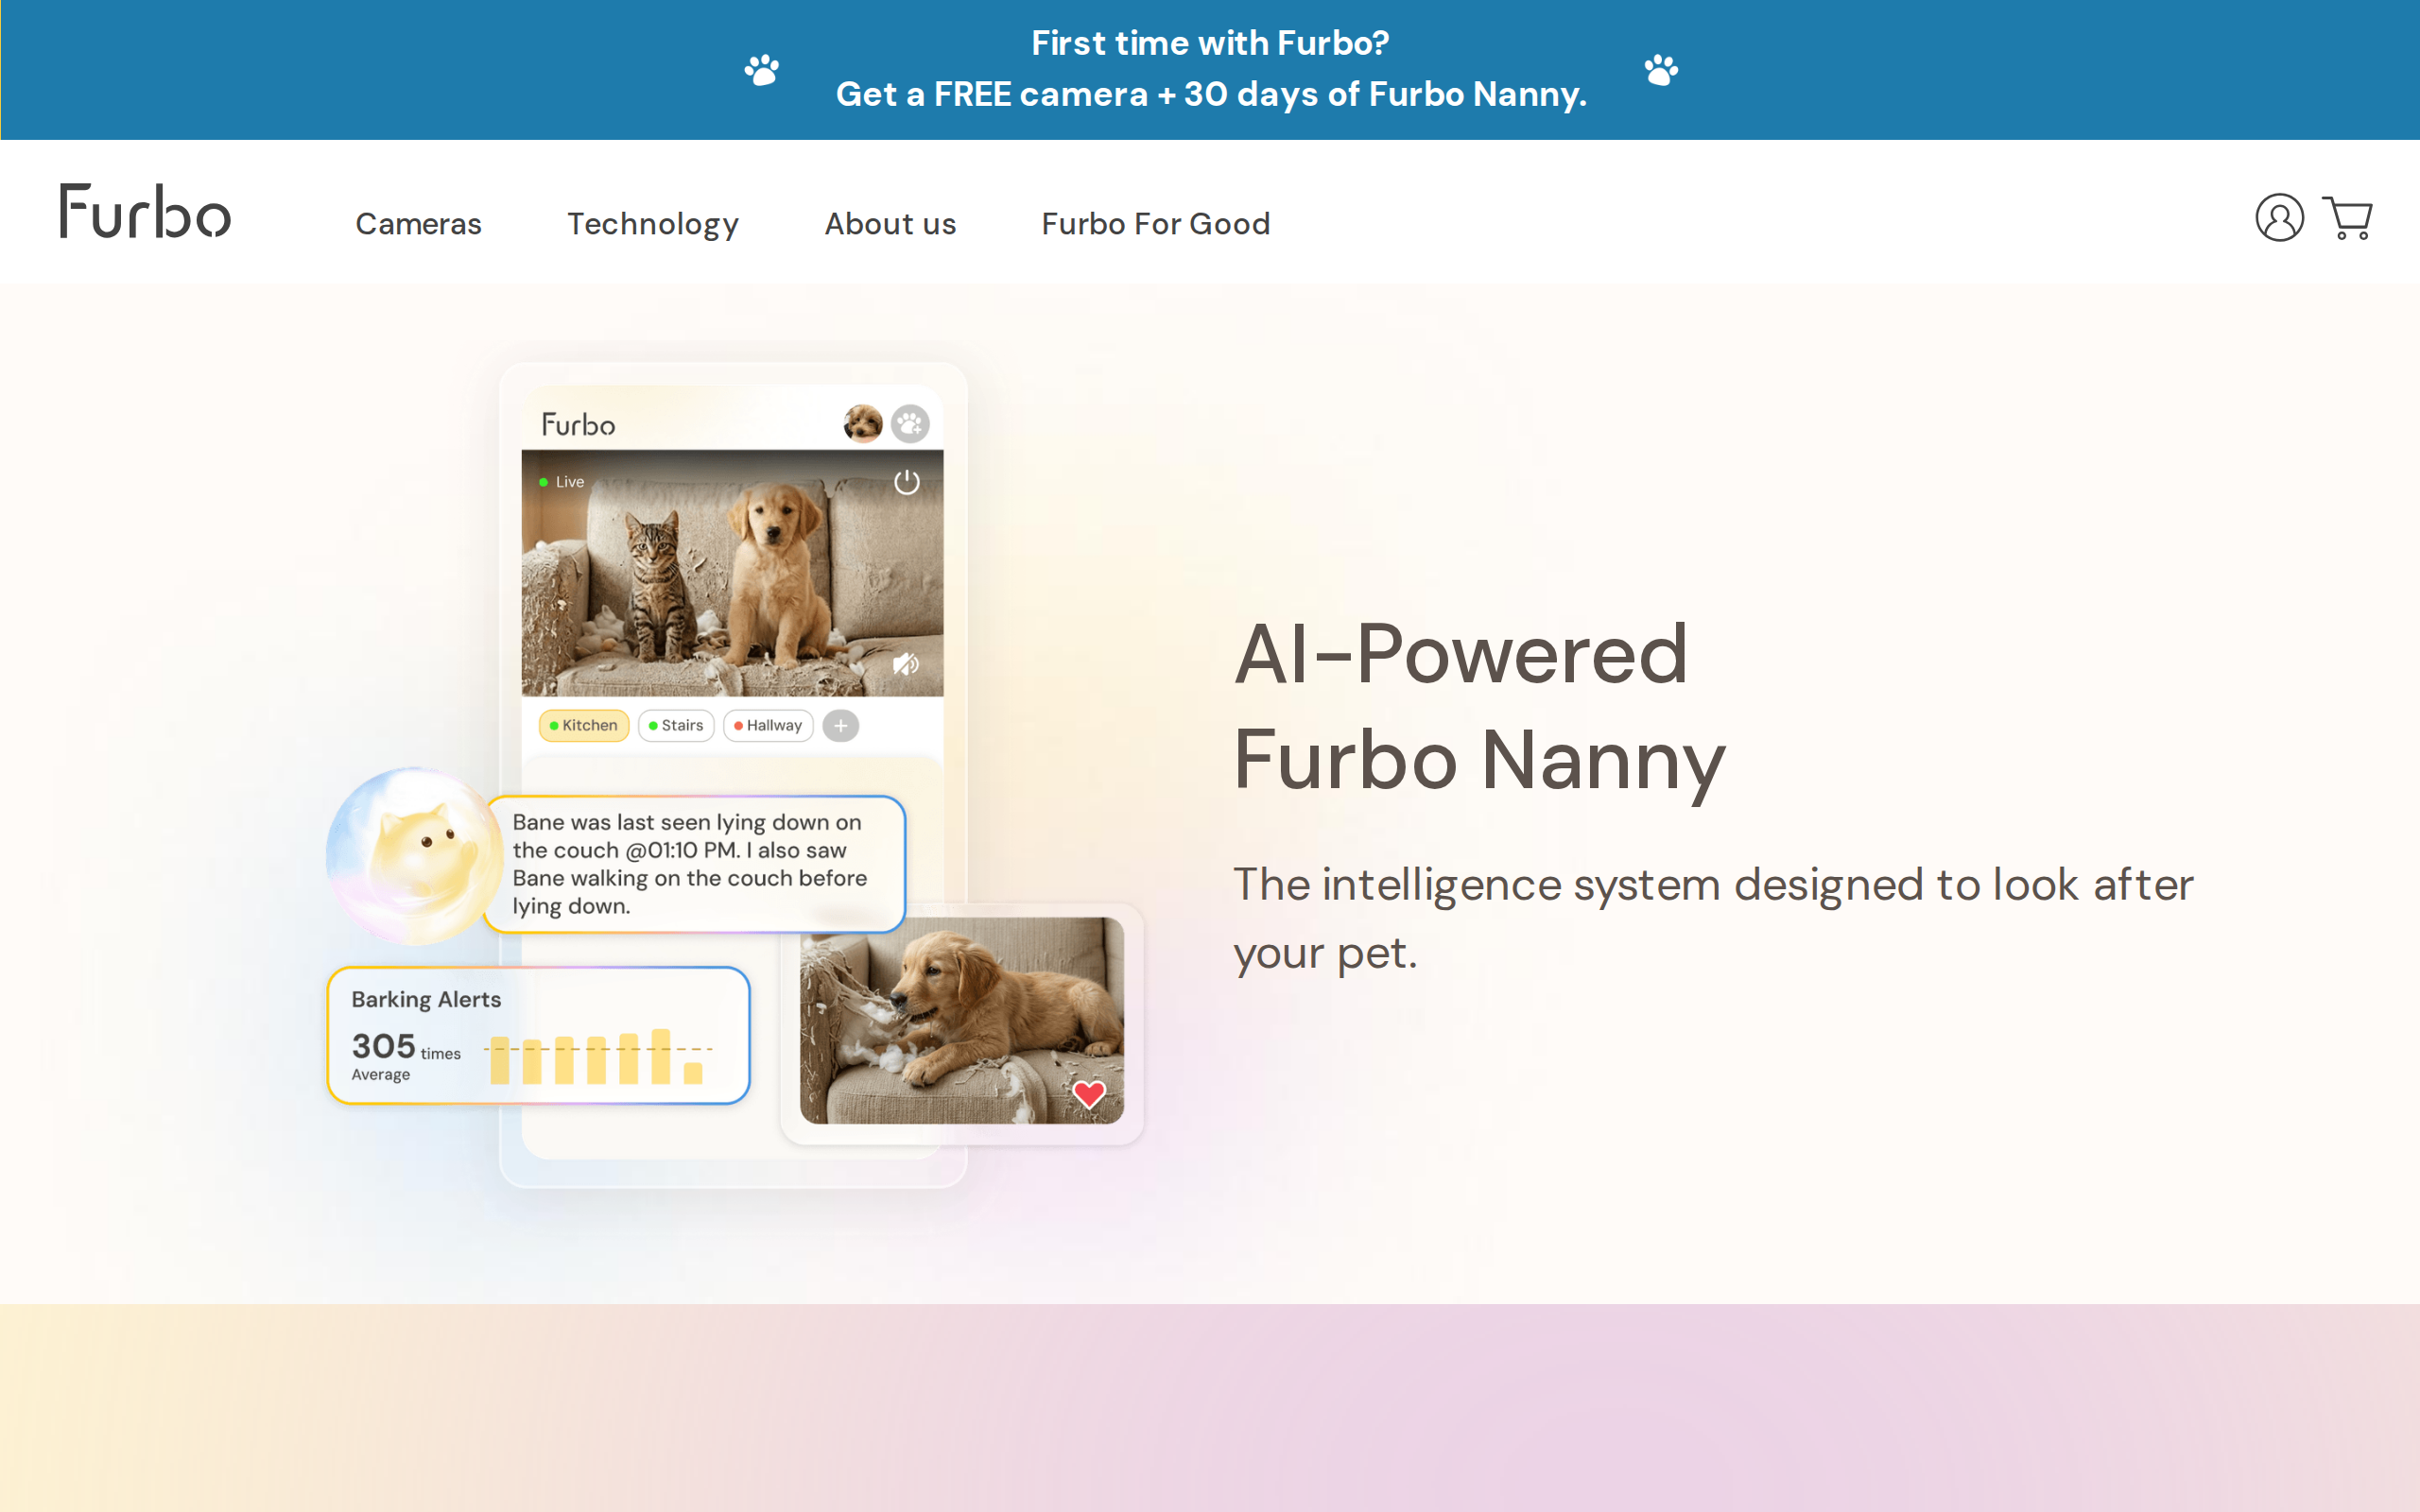Image resolution: width=2420 pixels, height=1512 pixels.
Task: Click the live feed of cat and puppy
Action: [x=732, y=573]
